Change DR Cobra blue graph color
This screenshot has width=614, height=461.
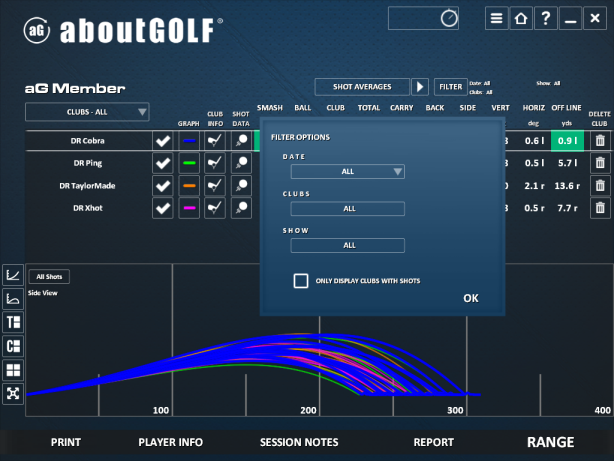tap(189, 141)
